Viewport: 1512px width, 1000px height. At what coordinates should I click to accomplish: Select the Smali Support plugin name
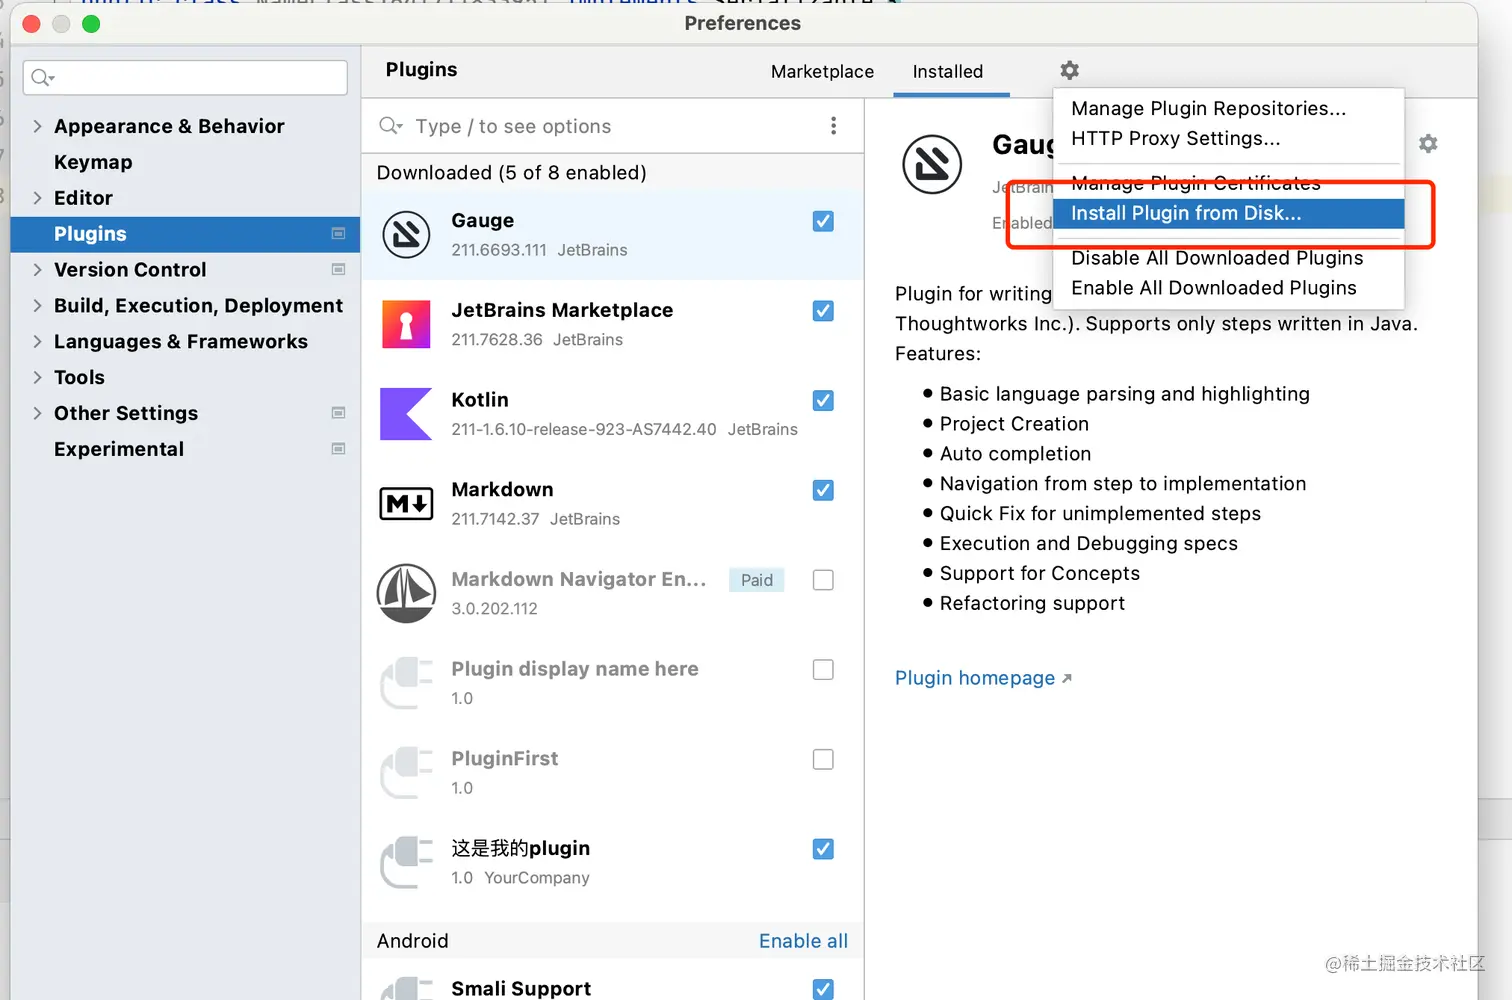(521, 988)
